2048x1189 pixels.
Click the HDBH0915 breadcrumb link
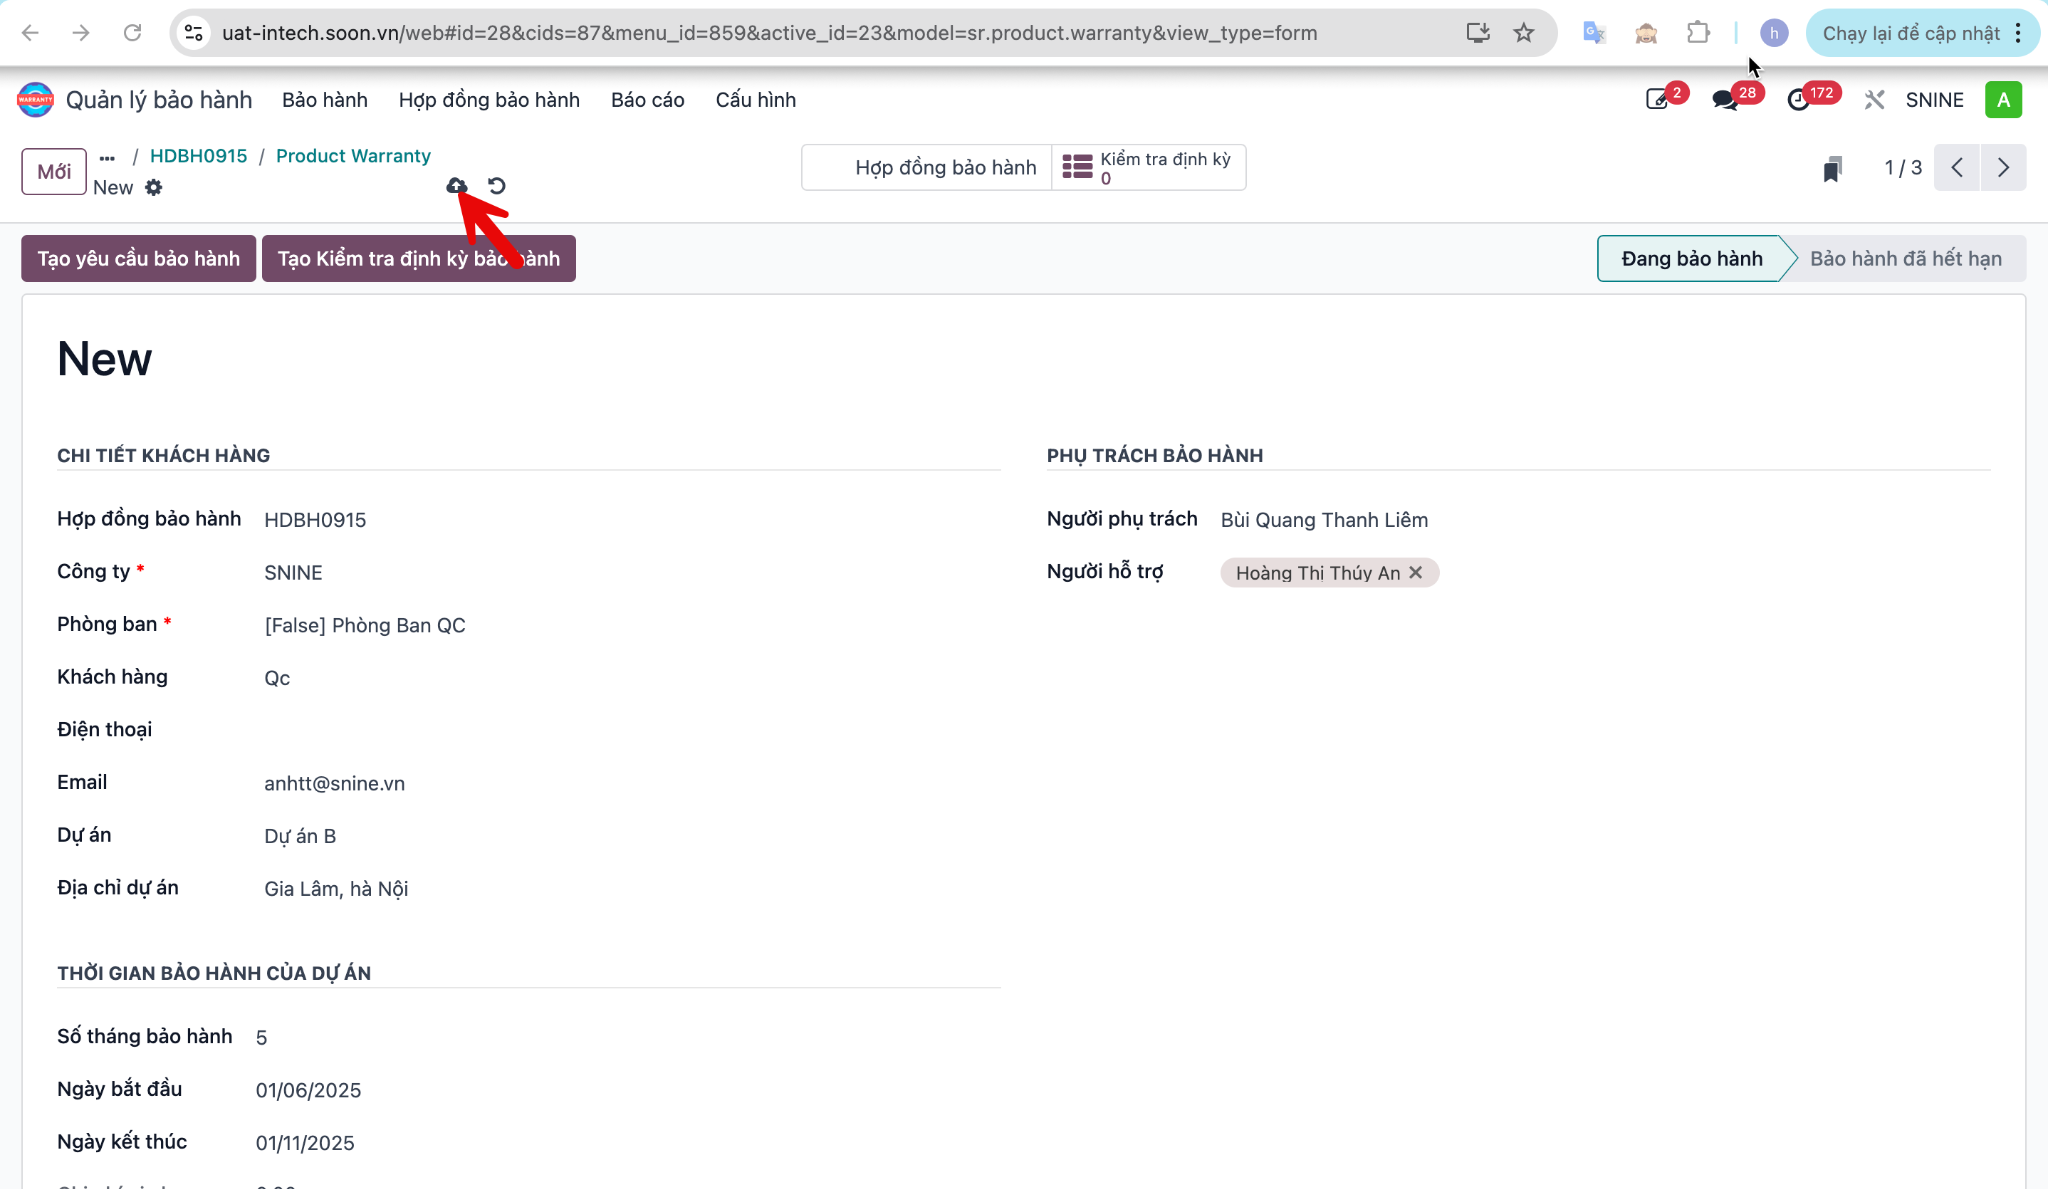click(x=198, y=156)
